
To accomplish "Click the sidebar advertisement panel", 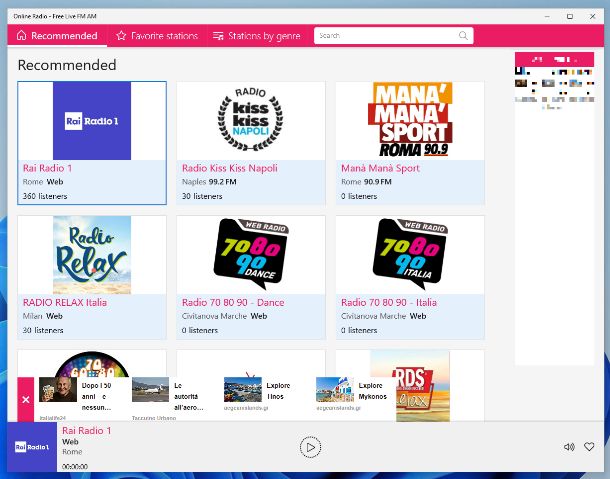I will (x=554, y=208).
